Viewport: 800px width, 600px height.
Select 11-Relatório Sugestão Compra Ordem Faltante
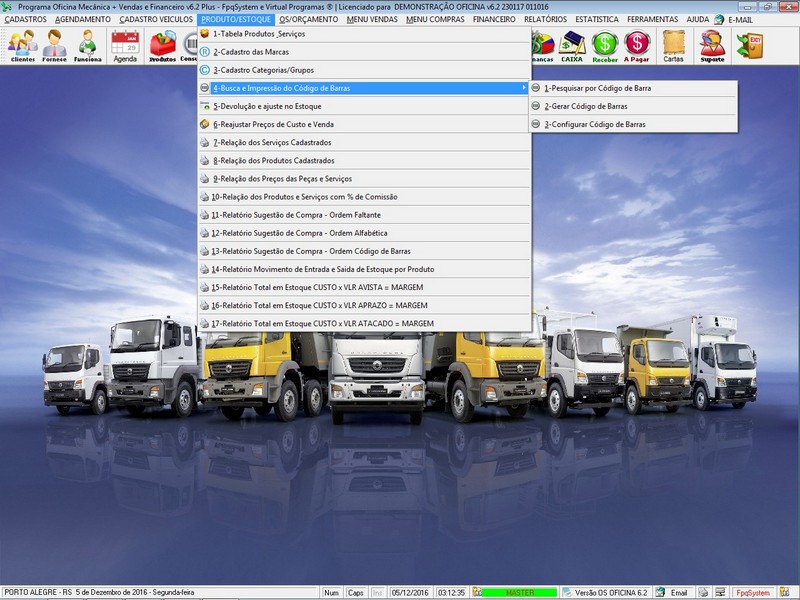[364, 215]
